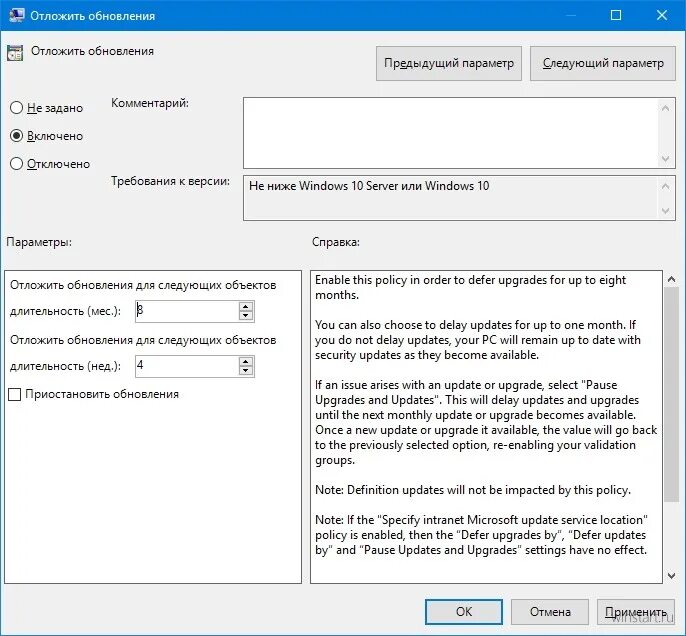Screen dimensions: 686x636
Task: Click help panel scroll up arrow
Action: [x=672, y=279]
